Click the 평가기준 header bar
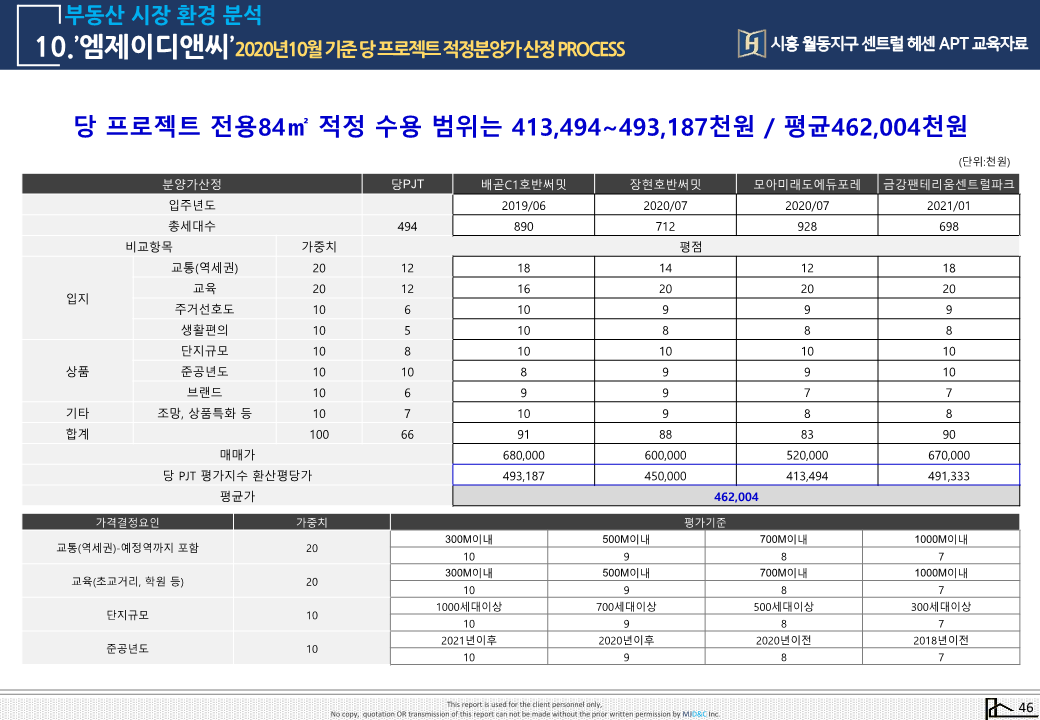 705,522
